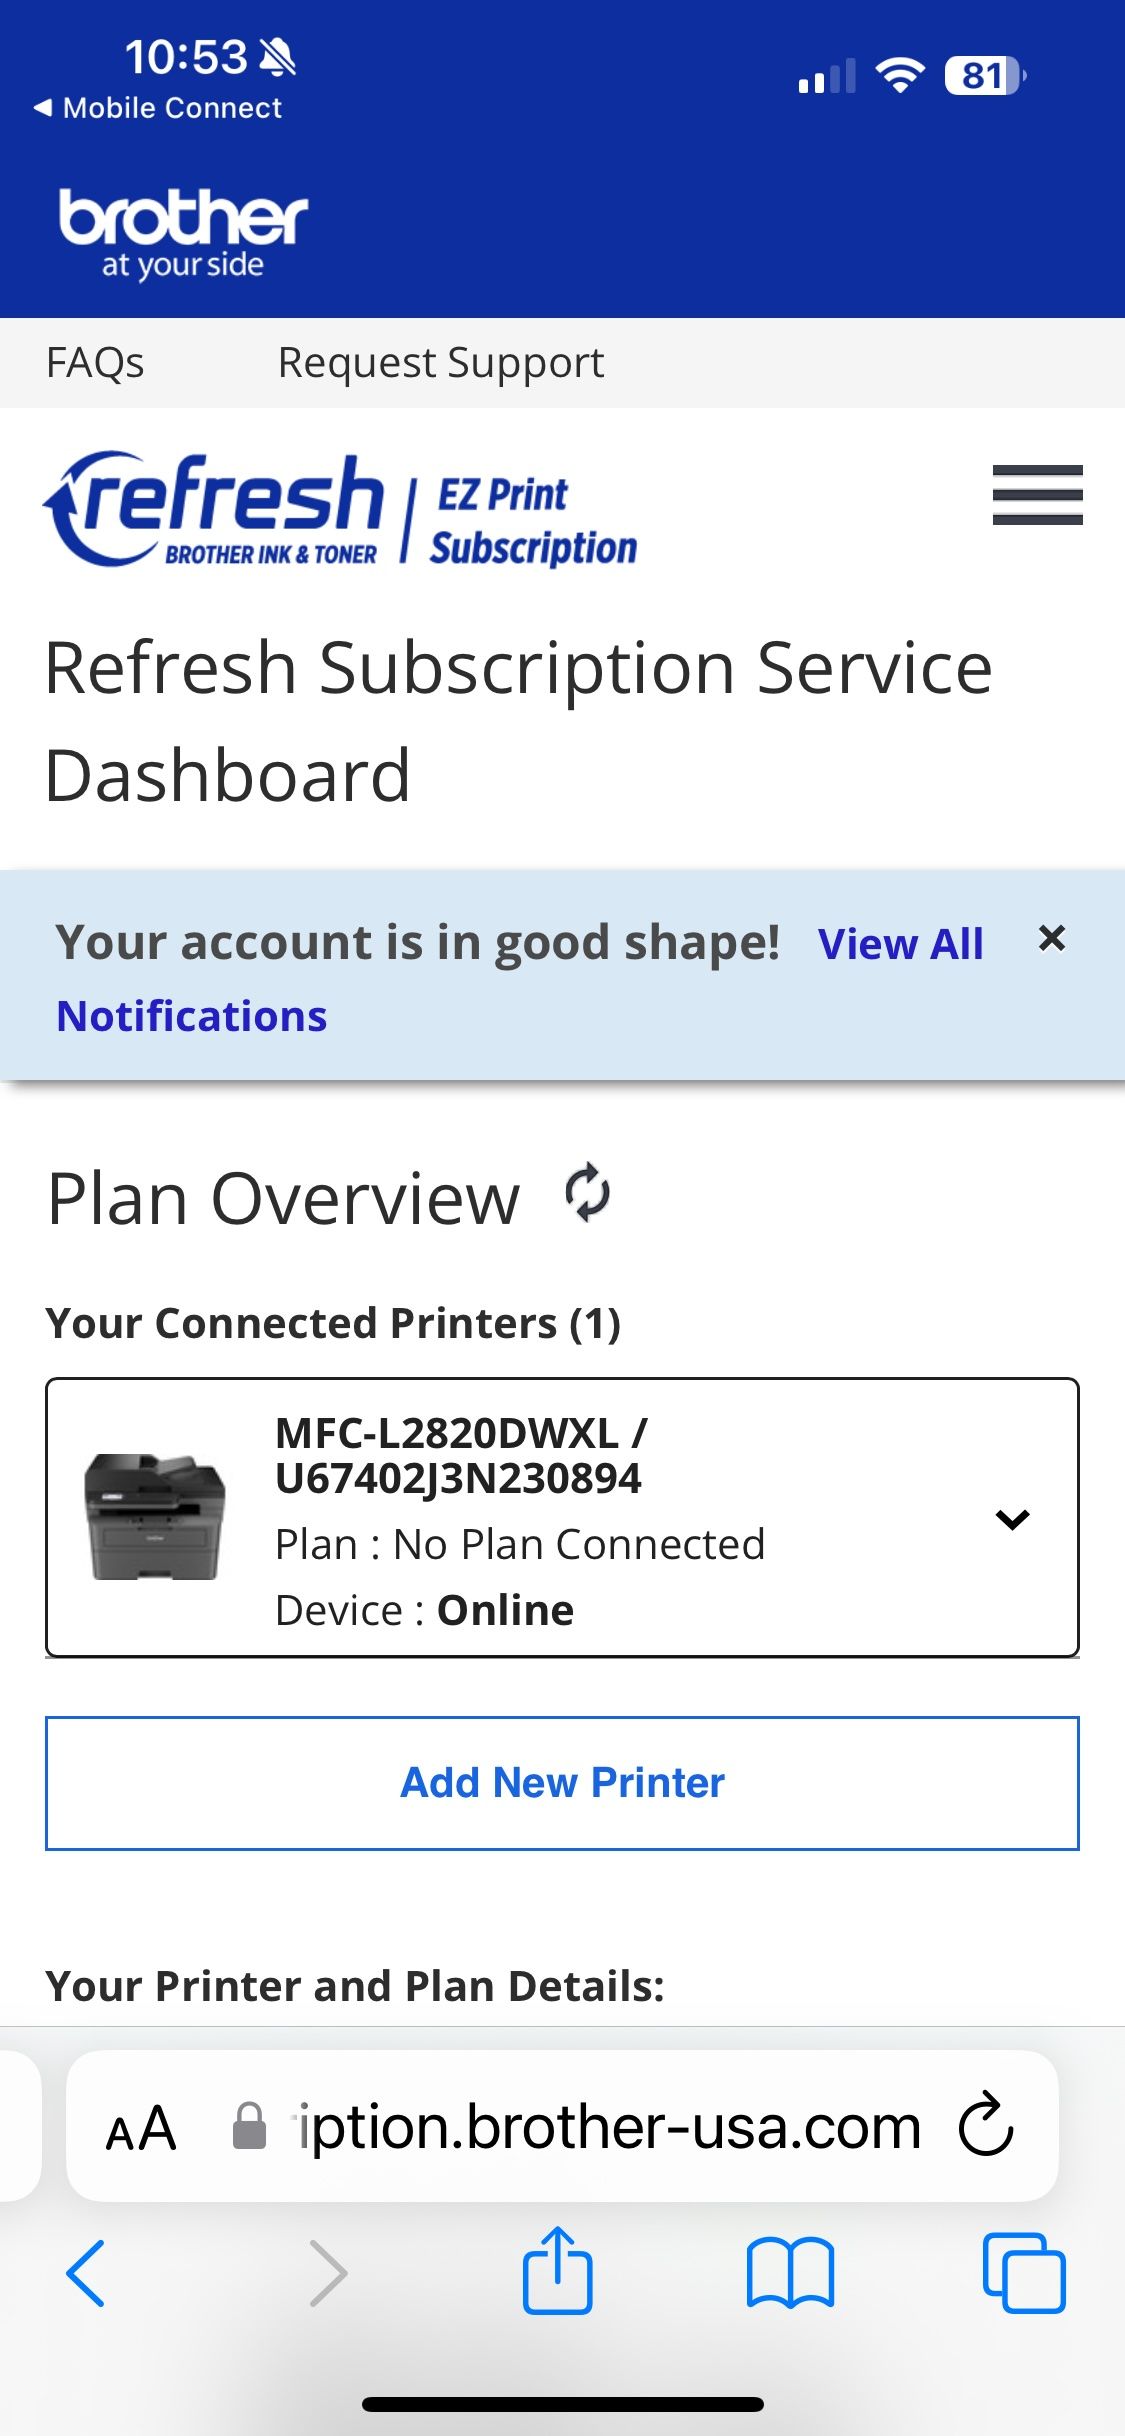1125x2436 pixels.
Task: Select the MFC-L2820DWXL printer card
Action: 562,1518
